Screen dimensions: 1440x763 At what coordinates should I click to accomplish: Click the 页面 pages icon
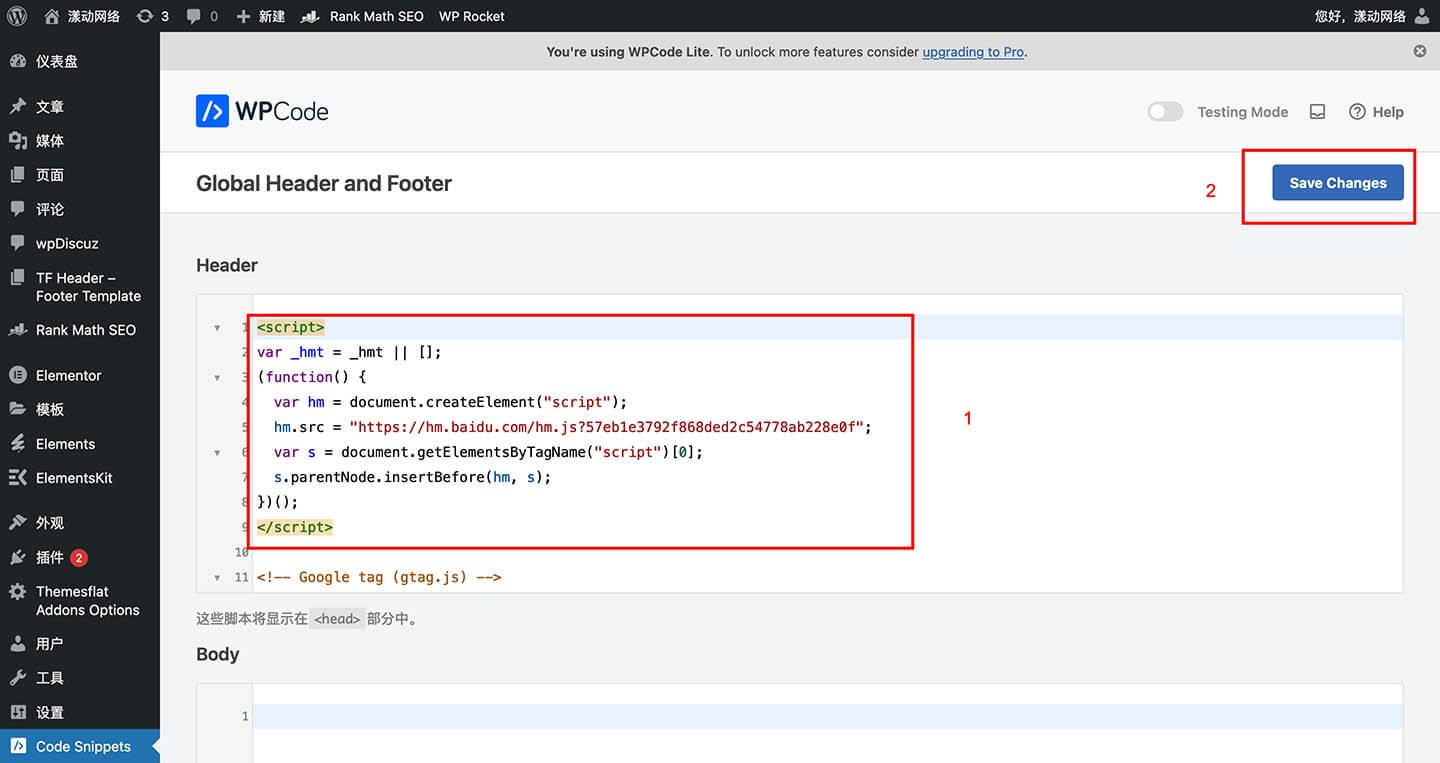(x=18, y=175)
